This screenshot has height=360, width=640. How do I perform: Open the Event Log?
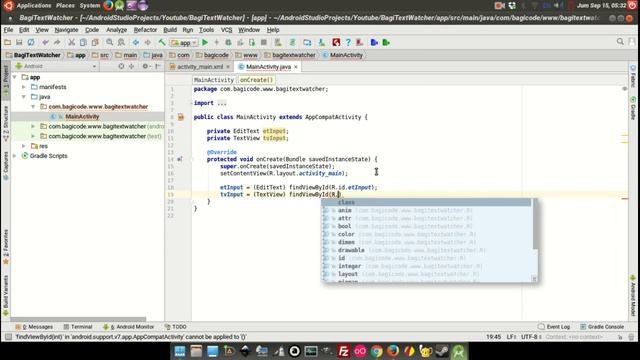click(554, 327)
